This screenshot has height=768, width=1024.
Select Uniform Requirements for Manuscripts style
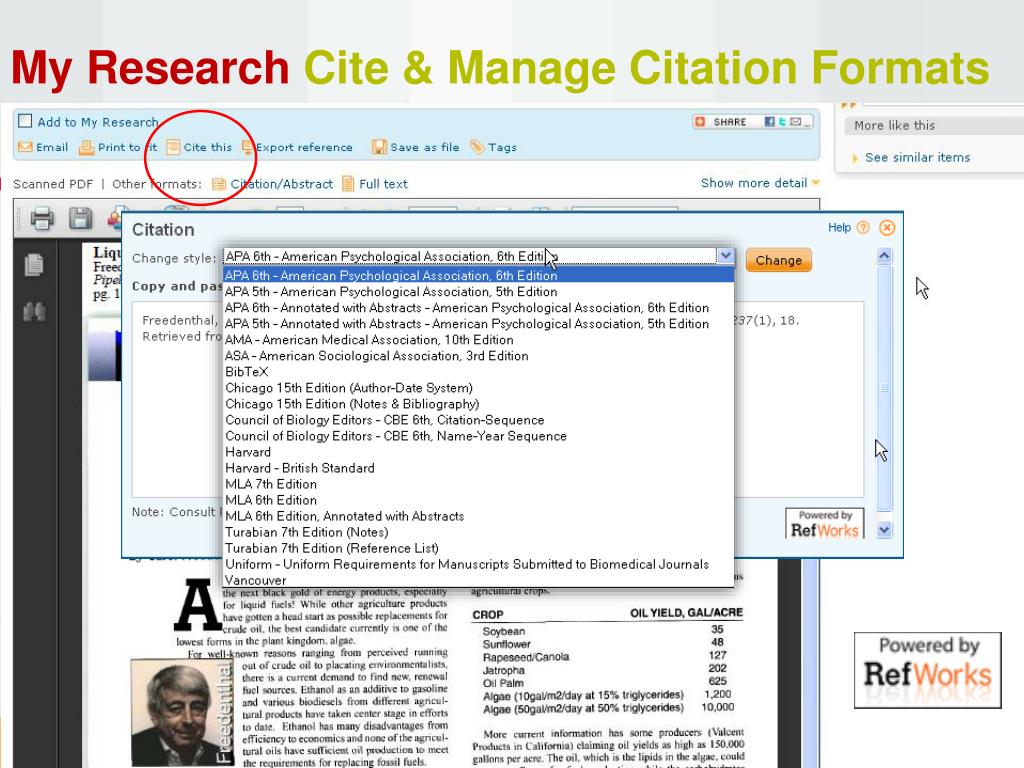479,564
